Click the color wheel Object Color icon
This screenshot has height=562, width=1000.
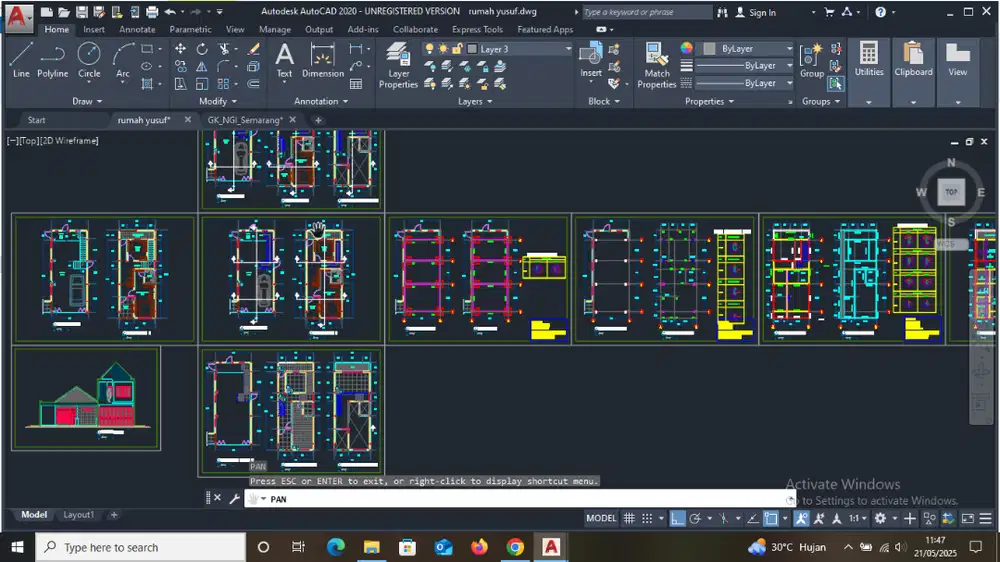(686, 48)
